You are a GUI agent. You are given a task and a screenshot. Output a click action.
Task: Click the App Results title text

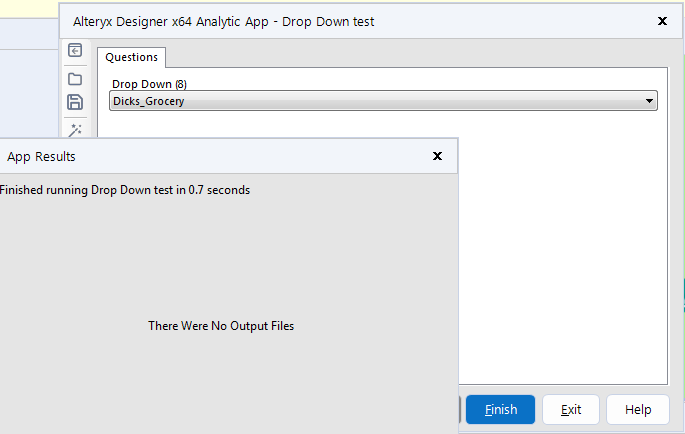coord(41,156)
